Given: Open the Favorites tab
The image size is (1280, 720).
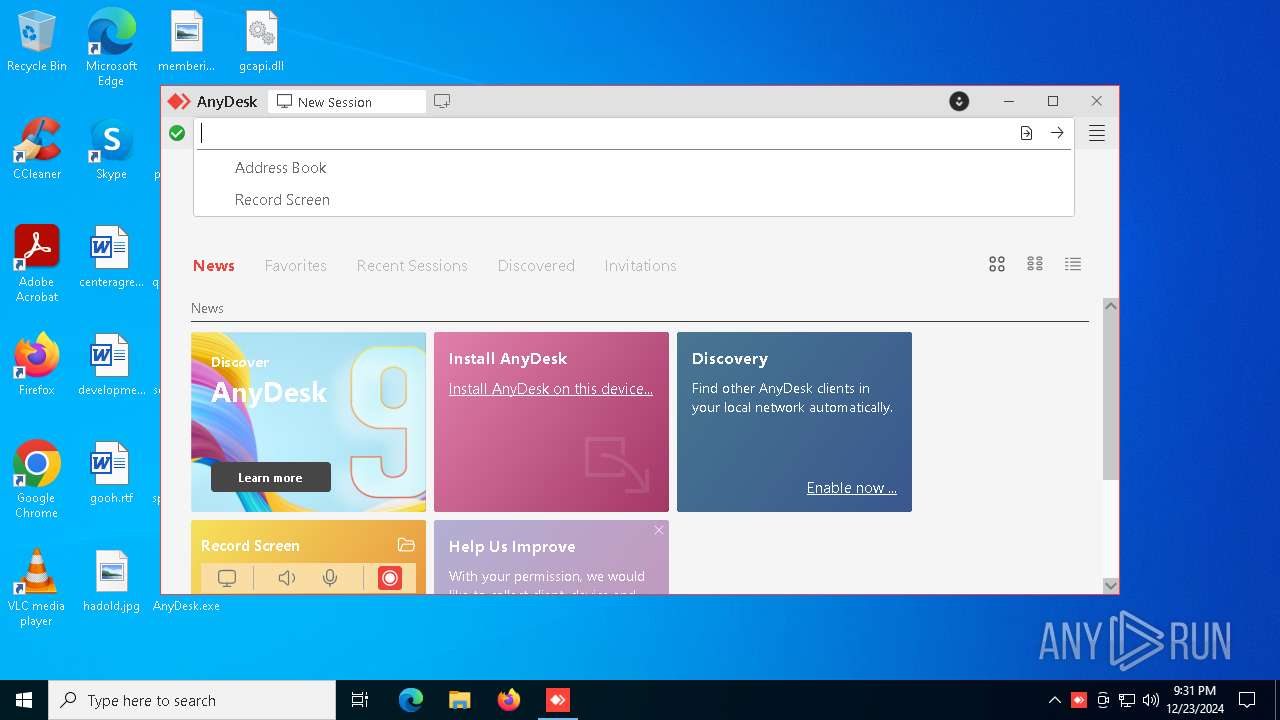Looking at the screenshot, I should 296,265.
